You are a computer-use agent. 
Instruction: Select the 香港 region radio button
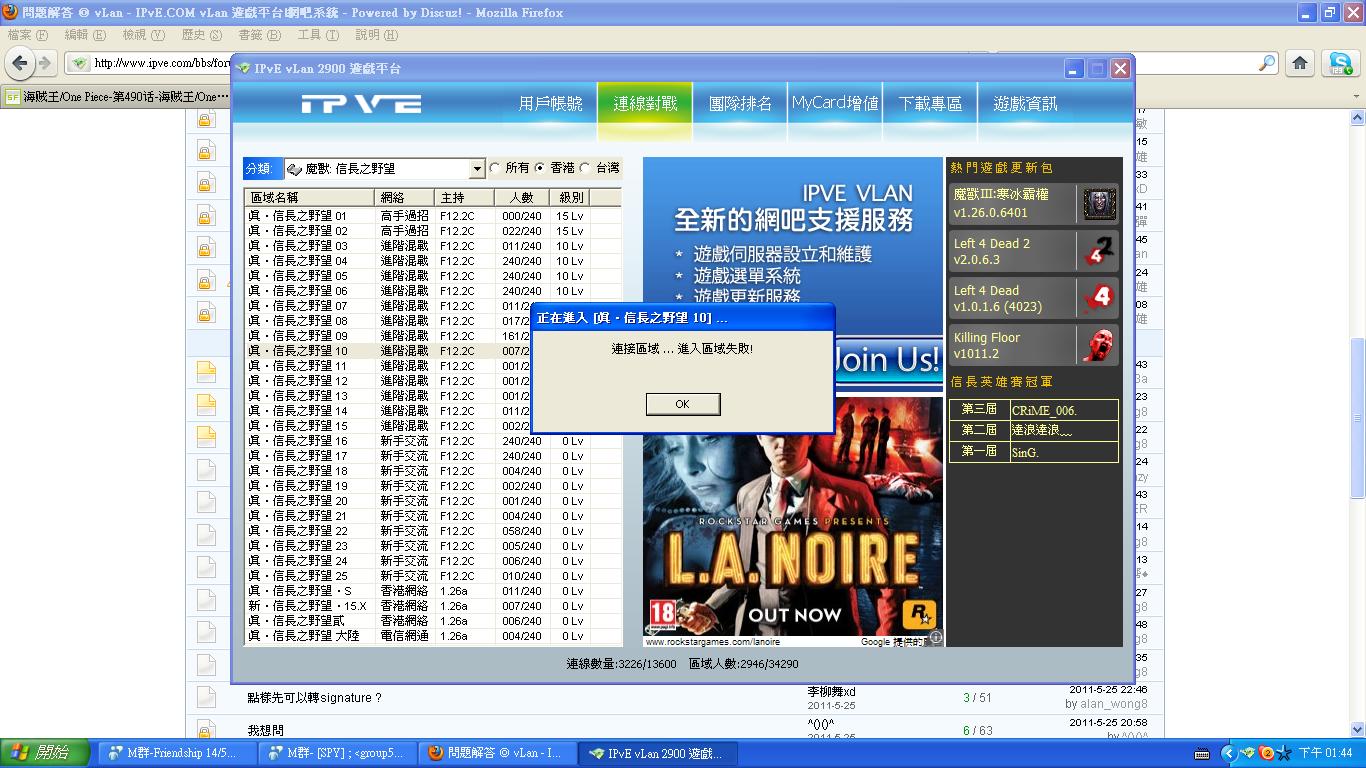pos(540,168)
